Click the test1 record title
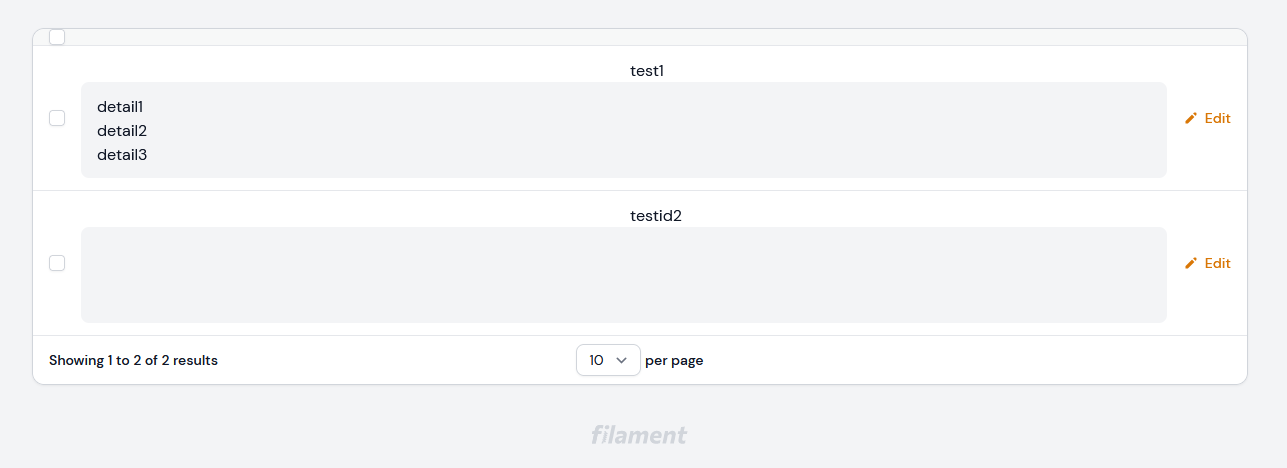Image resolution: width=1287 pixels, height=468 pixels. [647, 71]
